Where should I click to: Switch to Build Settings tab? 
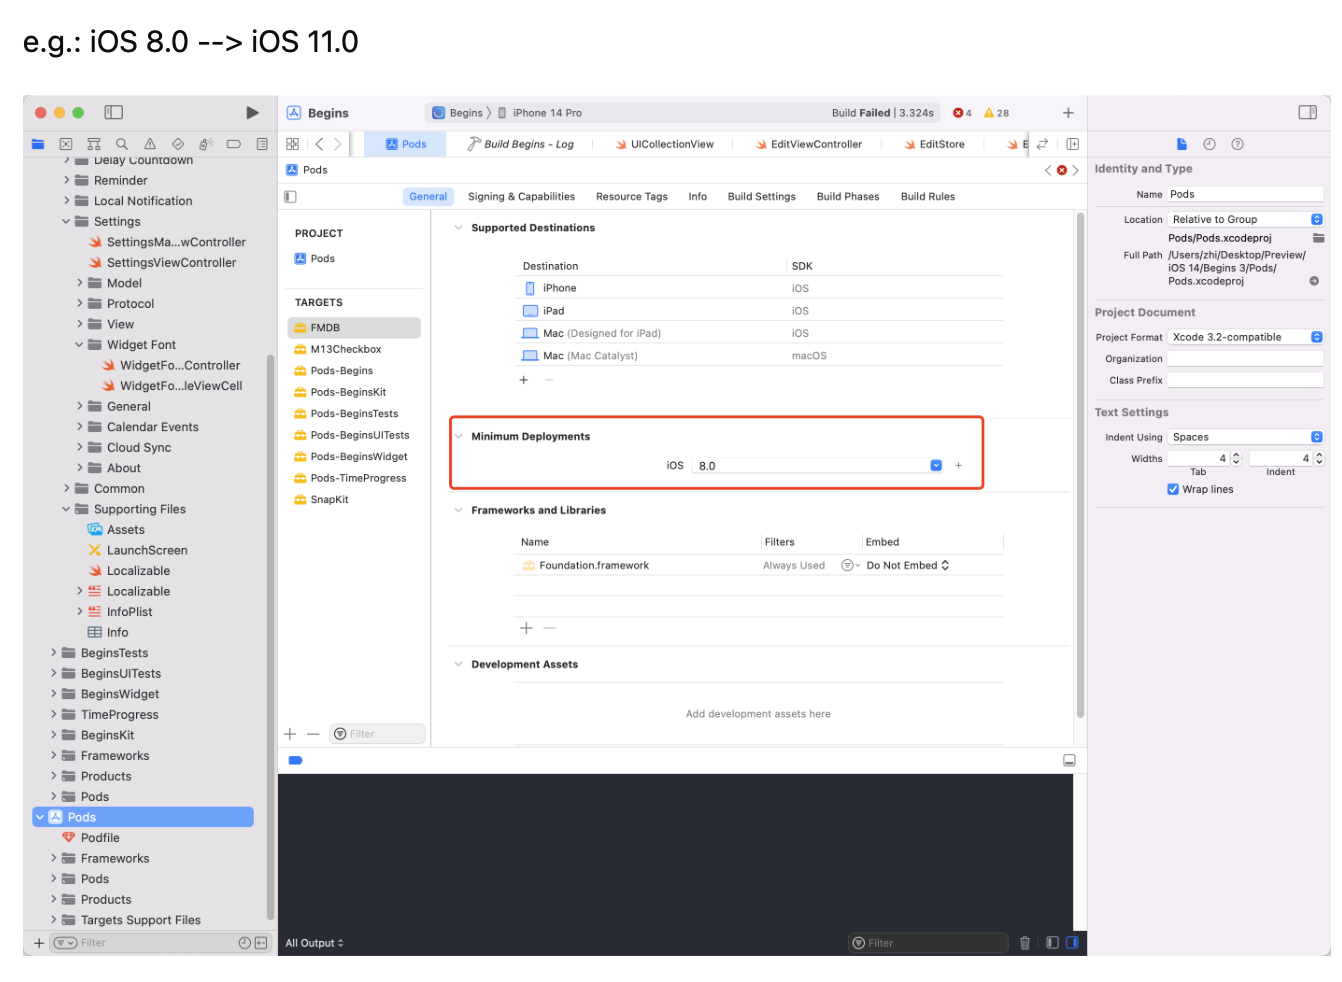coord(762,197)
